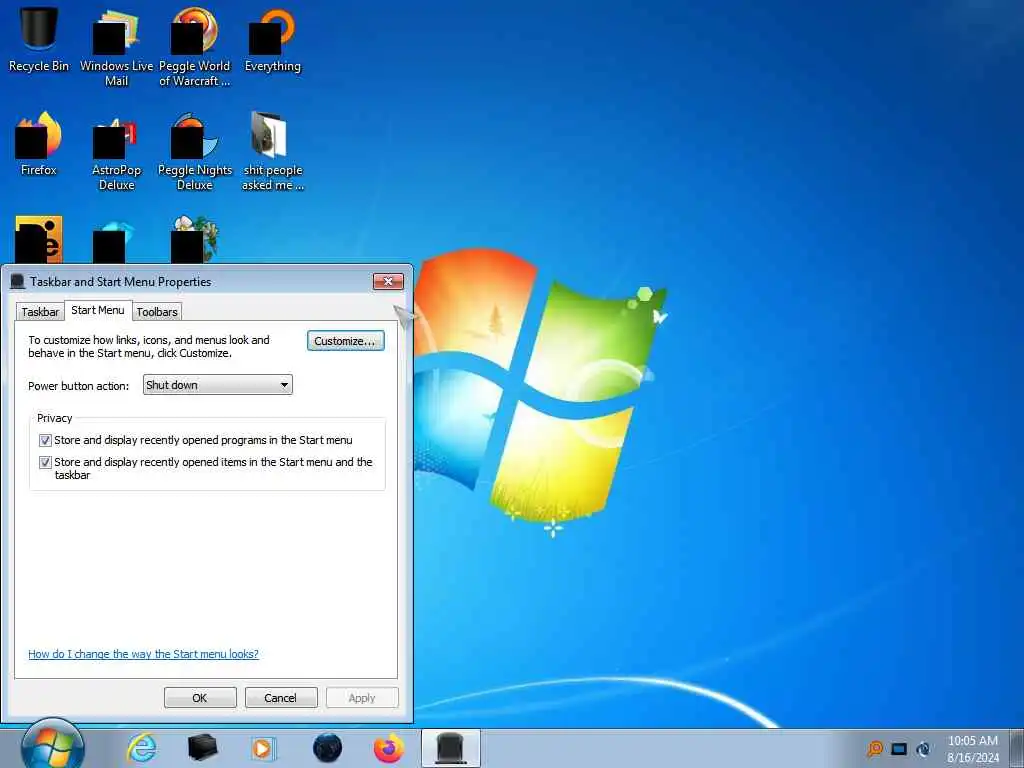Click the active Taskbar Properties taskbar button

point(451,748)
